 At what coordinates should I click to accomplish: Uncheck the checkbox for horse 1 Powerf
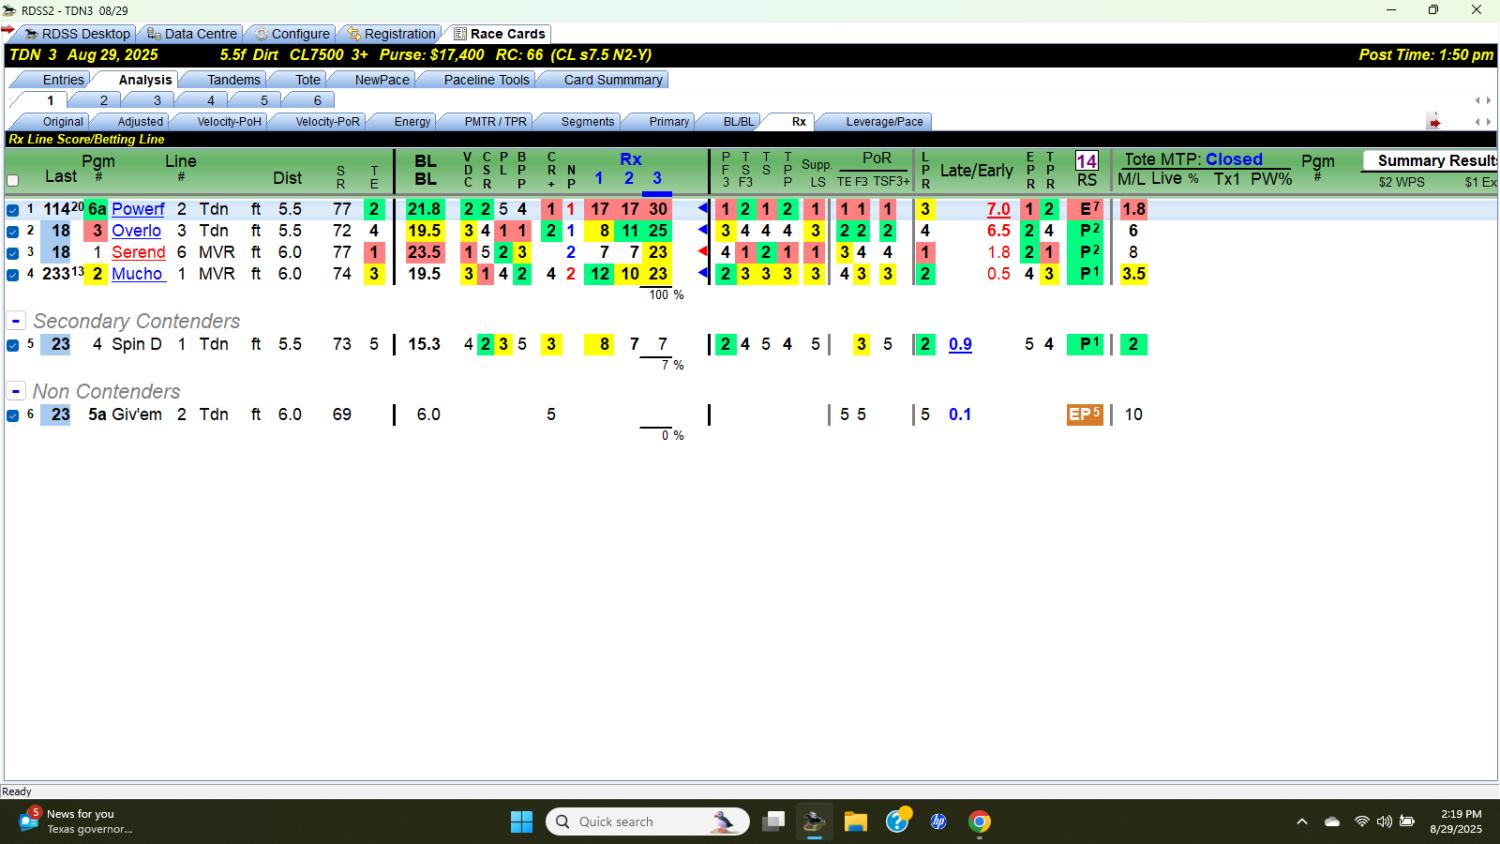pos(13,210)
